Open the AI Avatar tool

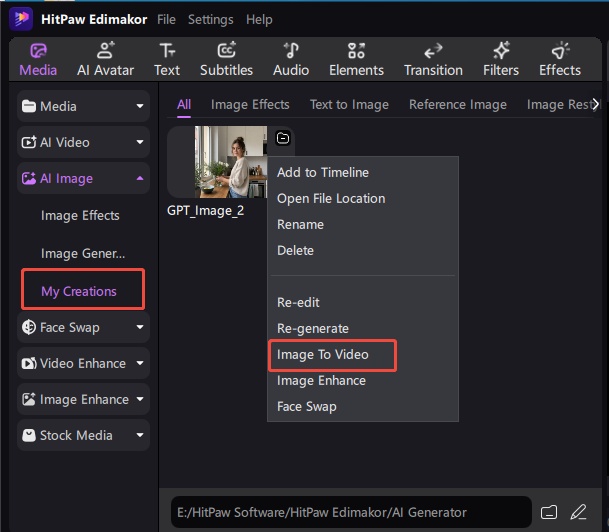pos(105,60)
